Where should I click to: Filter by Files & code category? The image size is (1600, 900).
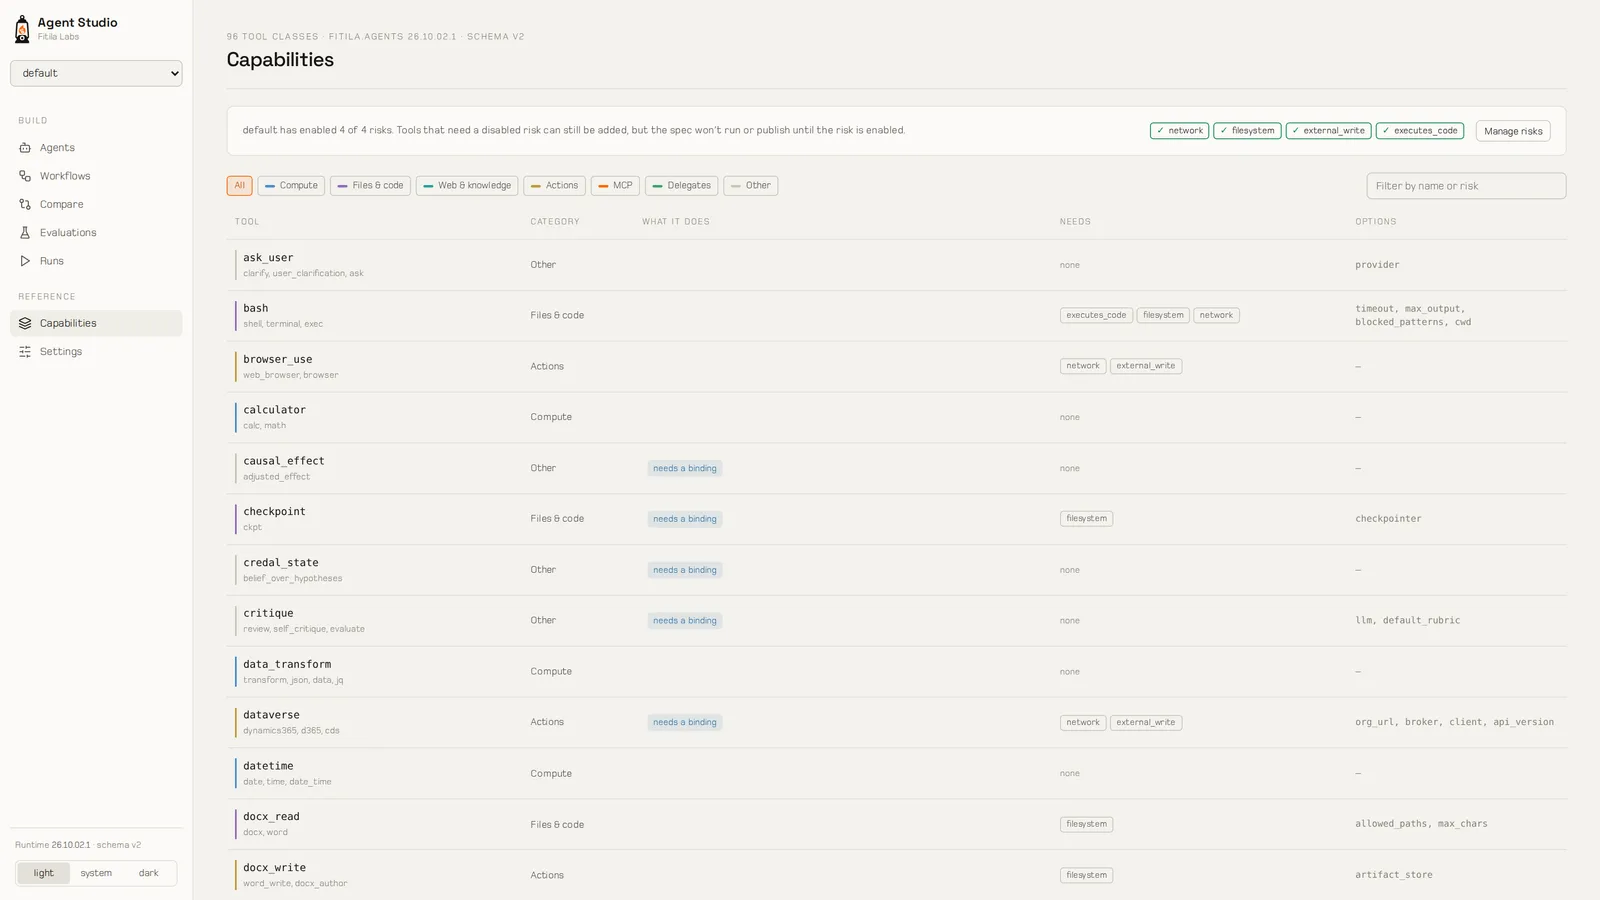pyautogui.click(x=370, y=186)
